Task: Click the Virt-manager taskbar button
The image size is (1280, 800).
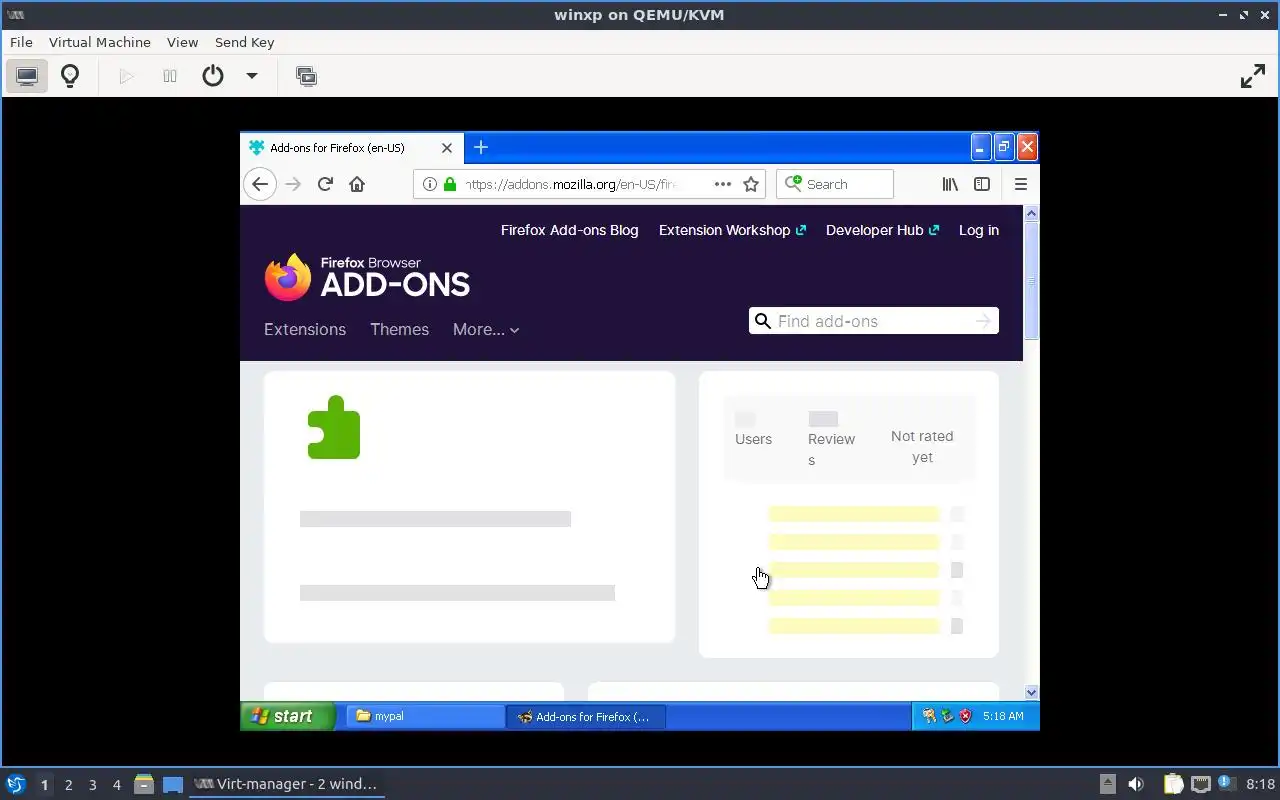Action: point(286,784)
